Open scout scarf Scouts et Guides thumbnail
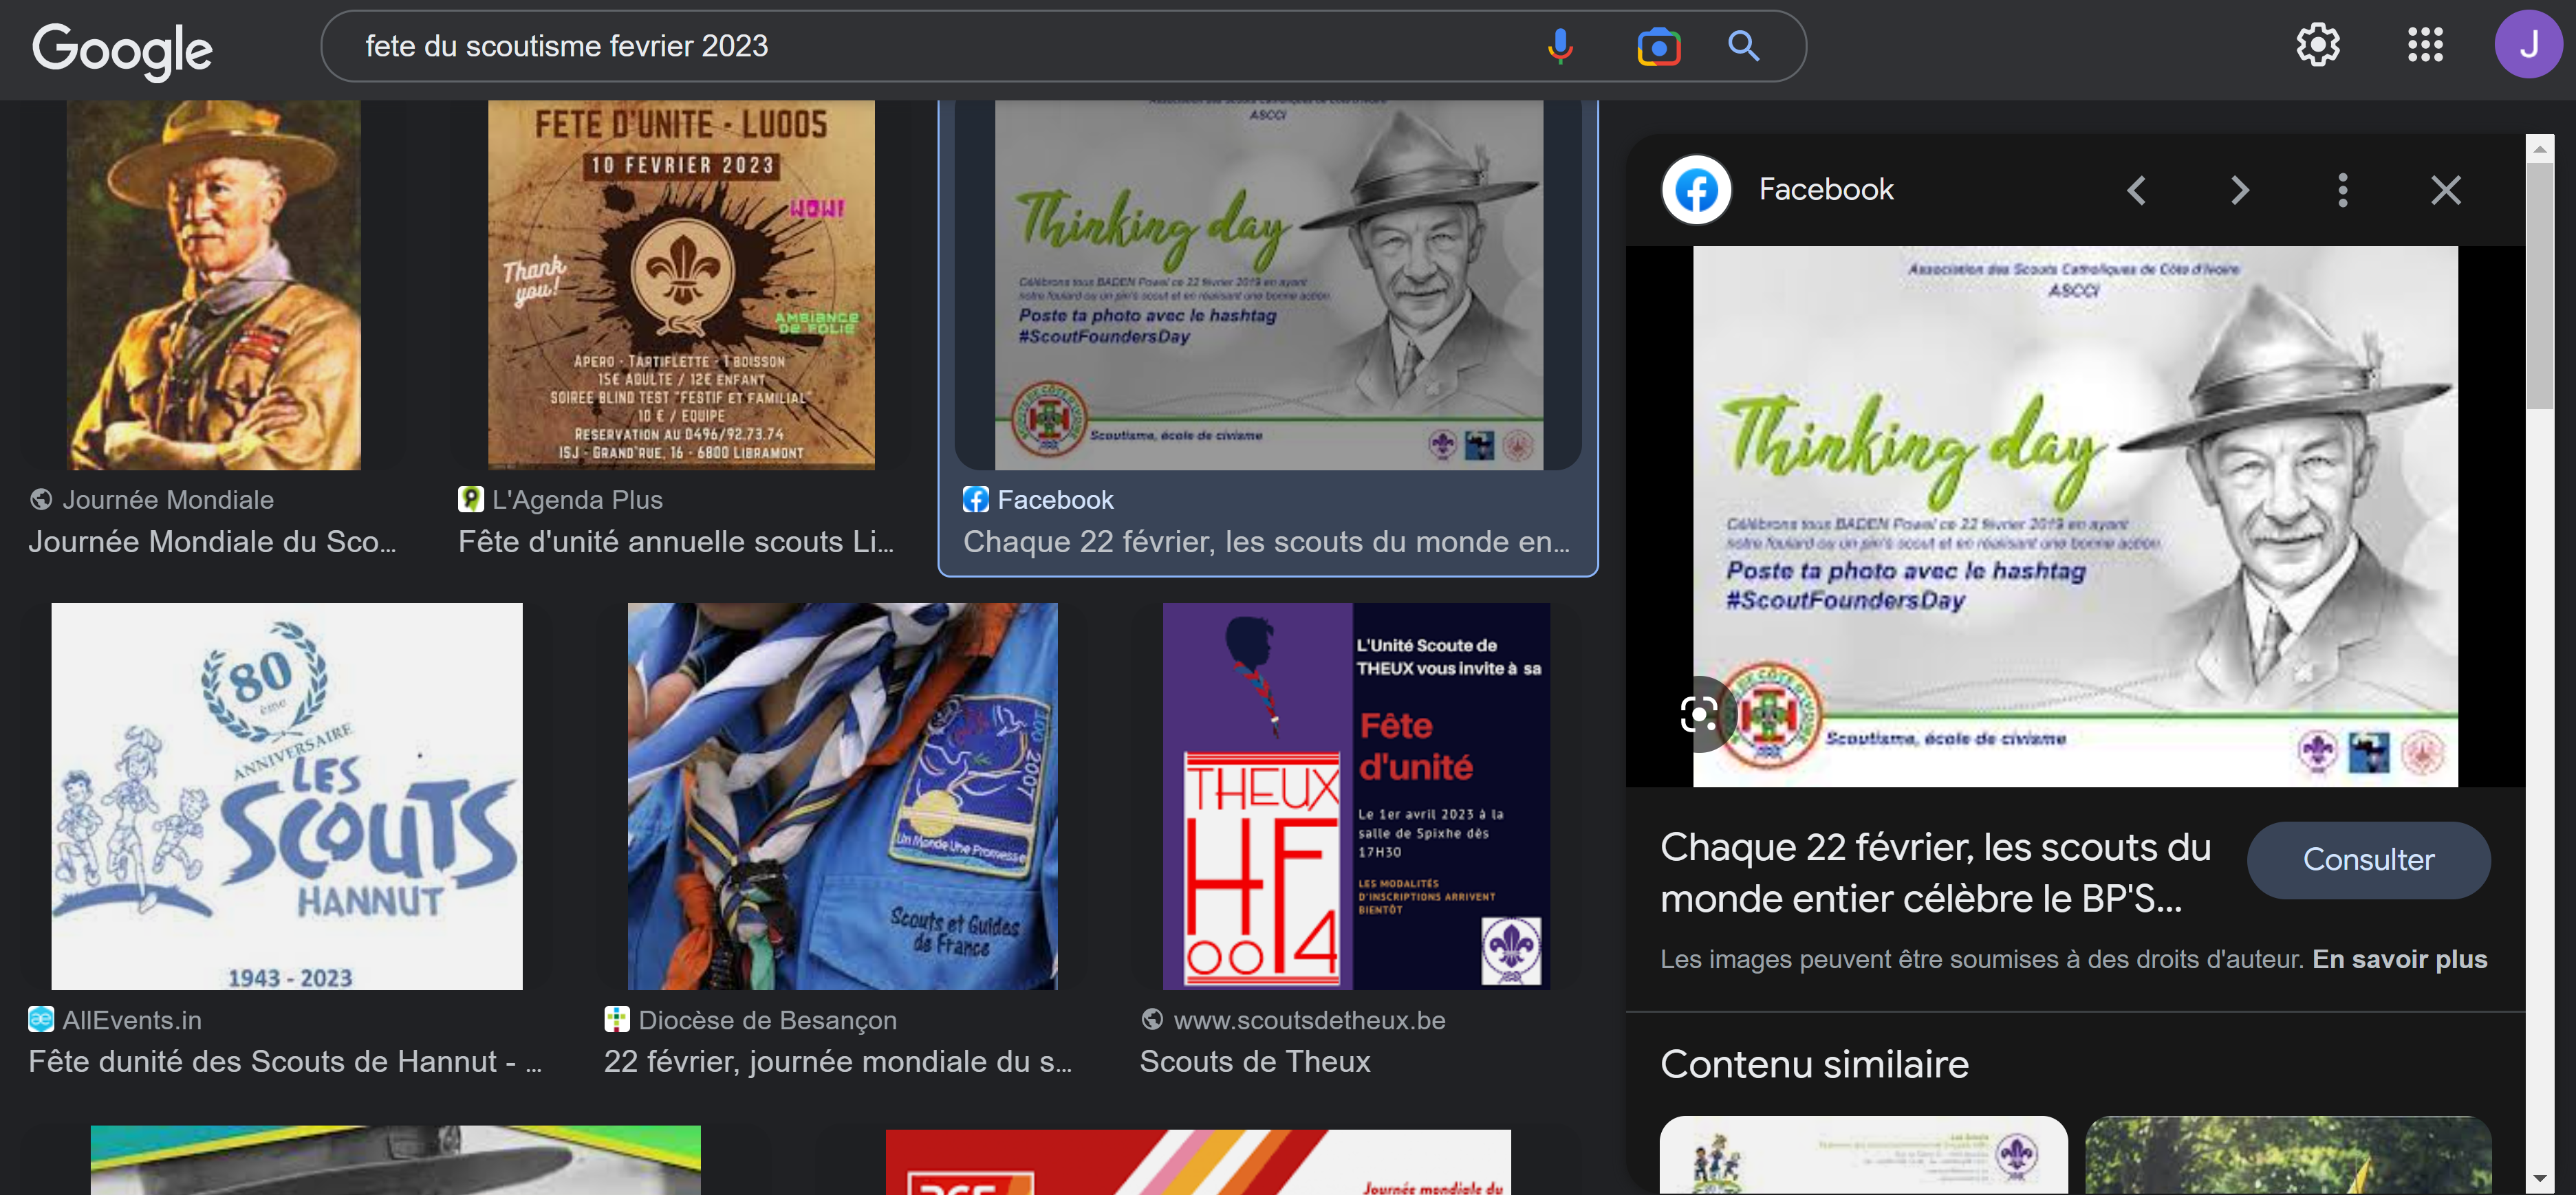Image resolution: width=2576 pixels, height=1195 pixels. click(x=842, y=796)
